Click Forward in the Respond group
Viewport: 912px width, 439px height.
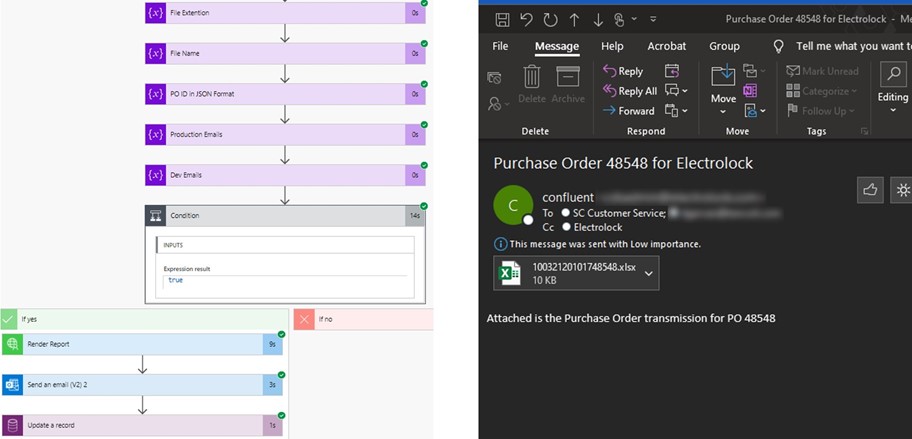(x=628, y=110)
